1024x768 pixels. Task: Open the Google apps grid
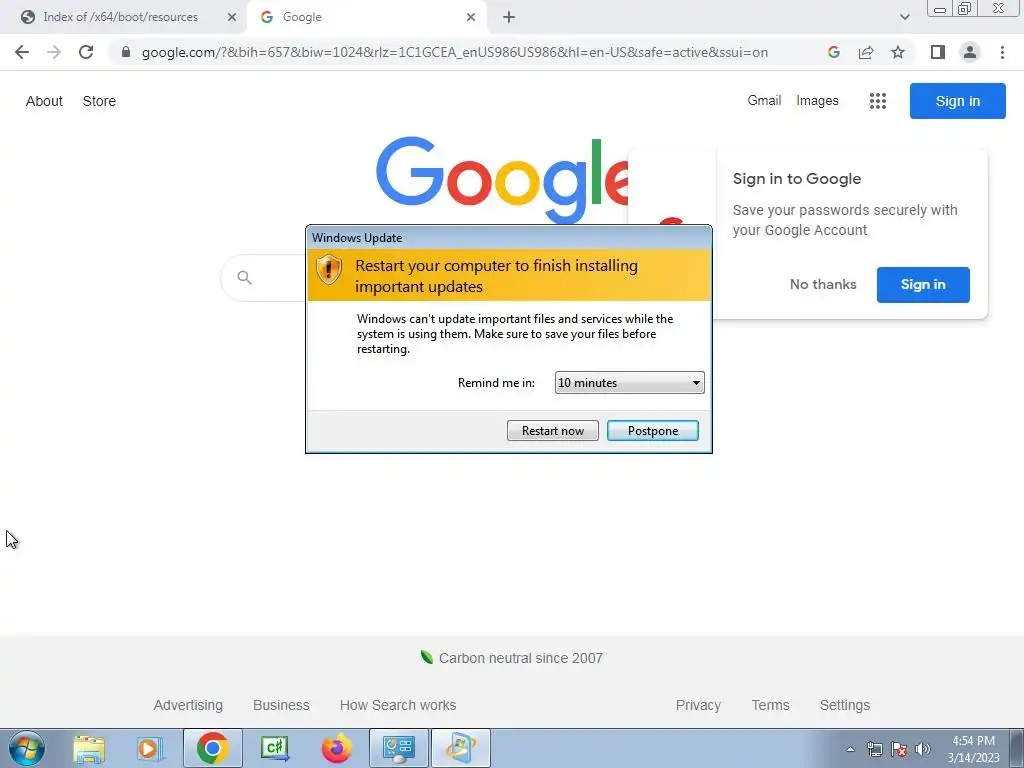(878, 101)
